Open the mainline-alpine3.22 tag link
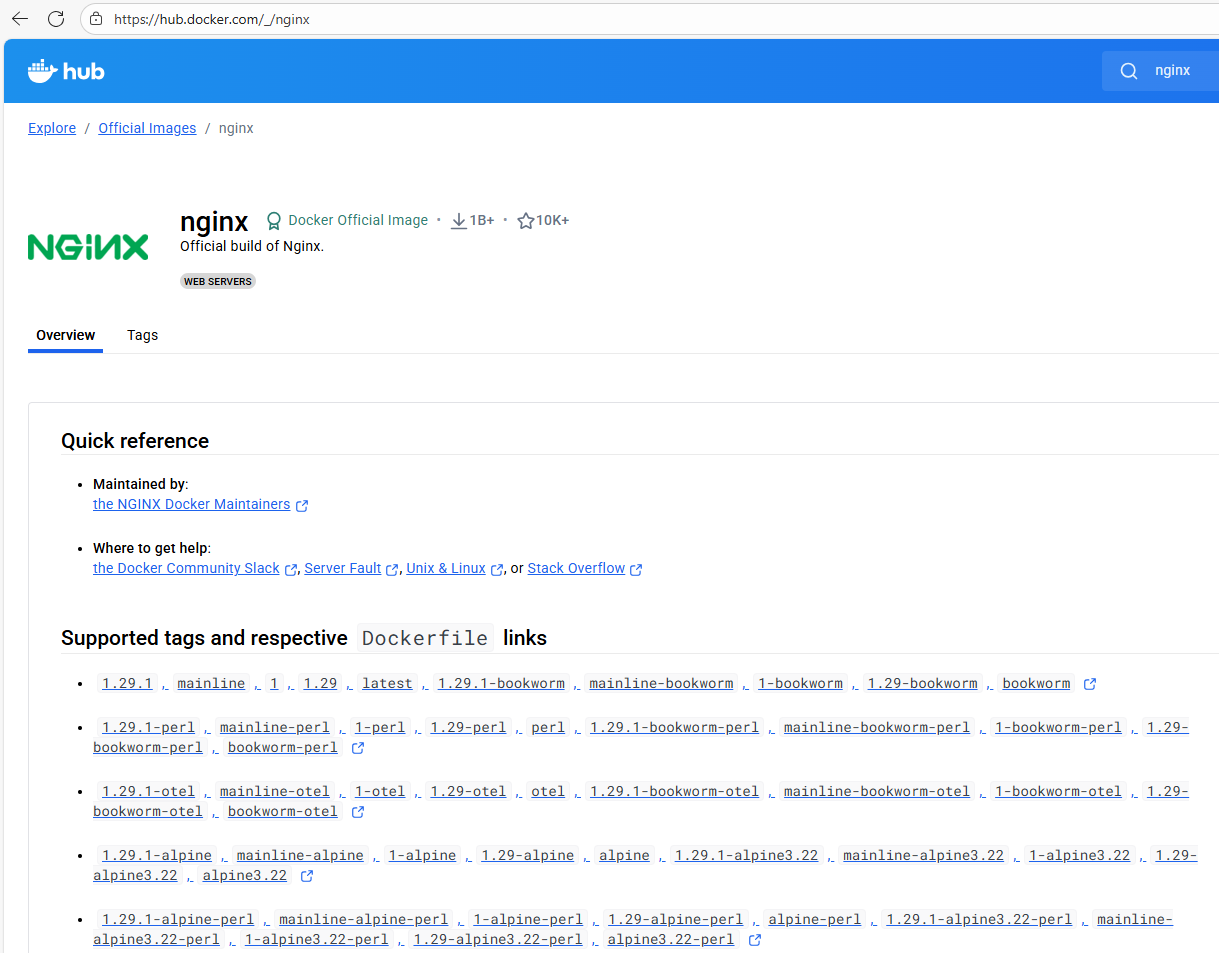This screenshot has width=1219, height=953. point(923,855)
